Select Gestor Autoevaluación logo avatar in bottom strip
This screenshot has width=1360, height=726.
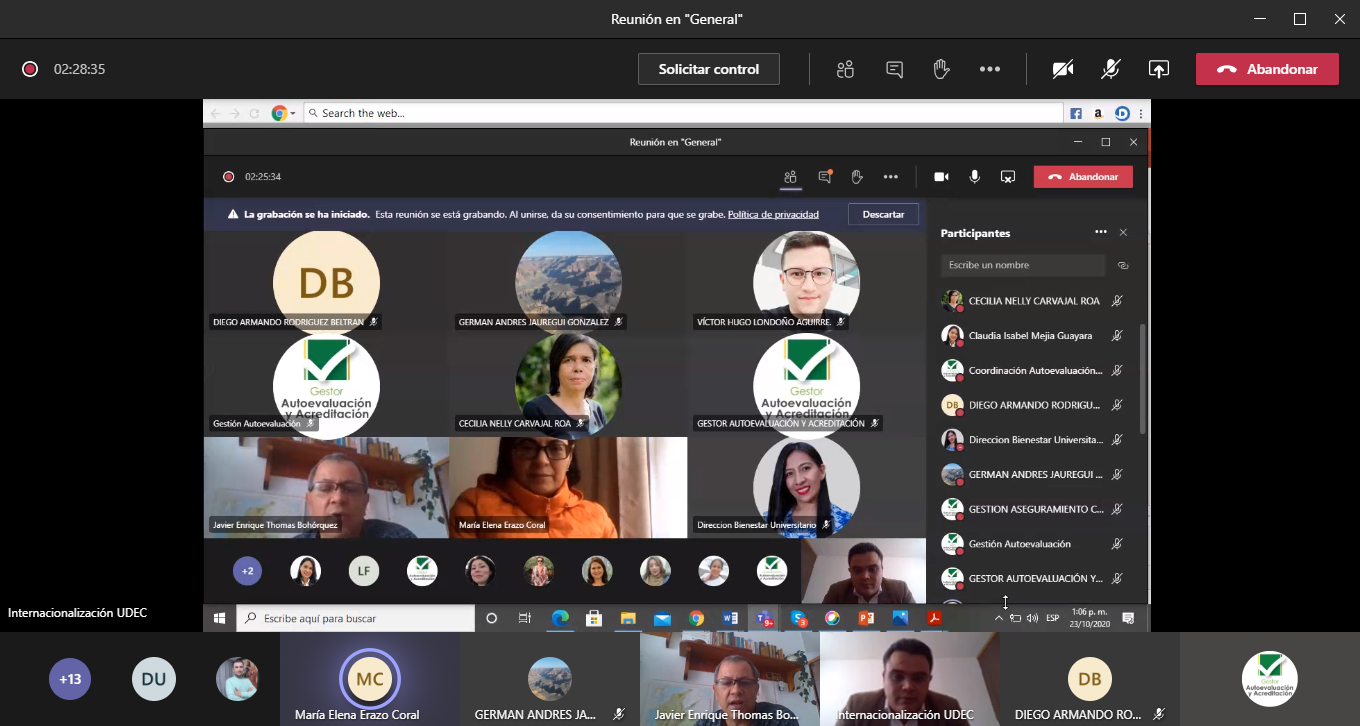click(x=1270, y=679)
